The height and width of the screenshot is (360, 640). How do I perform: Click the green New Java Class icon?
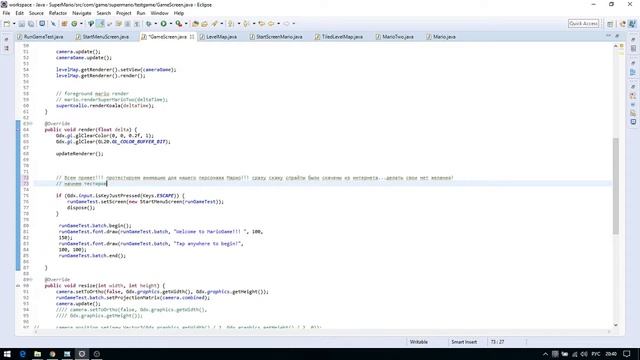pyautogui.click(x=74, y=24)
